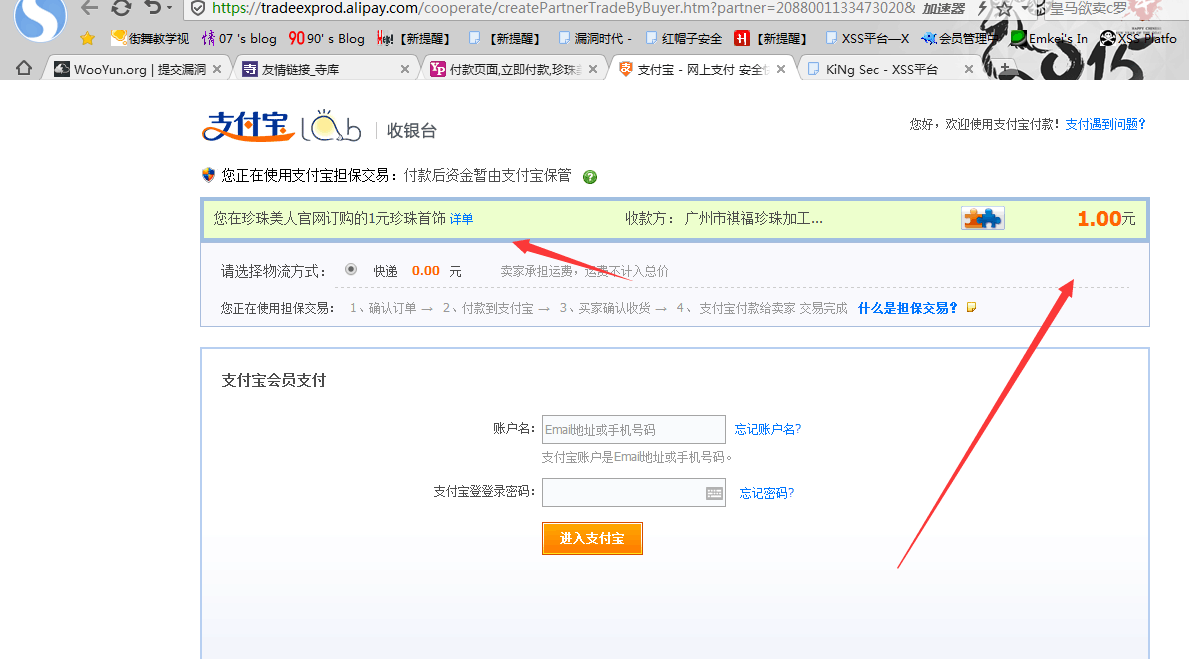The width and height of the screenshot is (1189, 659).
Task: Select the 快递 shipping radio button
Action: pos(350,269)
